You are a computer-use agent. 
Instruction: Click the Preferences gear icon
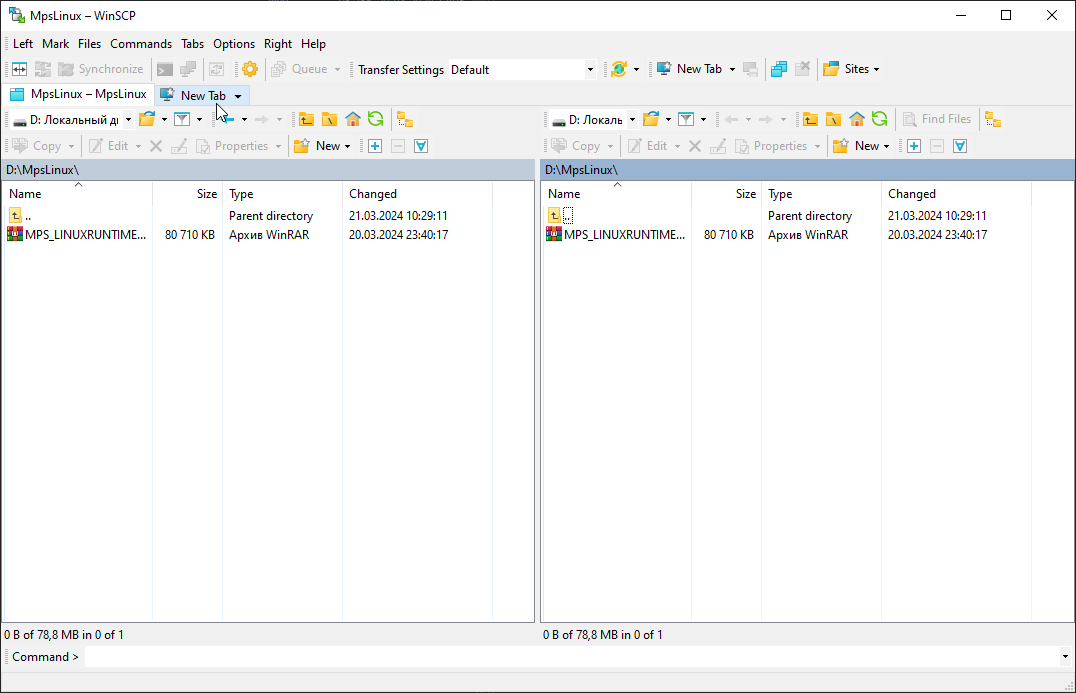click(250, 69)
